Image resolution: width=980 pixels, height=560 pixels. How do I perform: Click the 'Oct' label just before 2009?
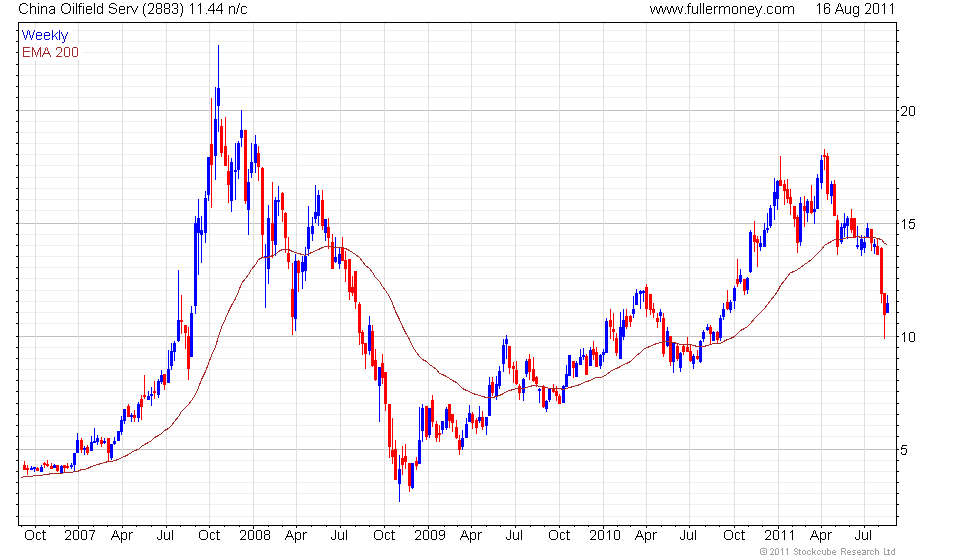tap(384, 536)
